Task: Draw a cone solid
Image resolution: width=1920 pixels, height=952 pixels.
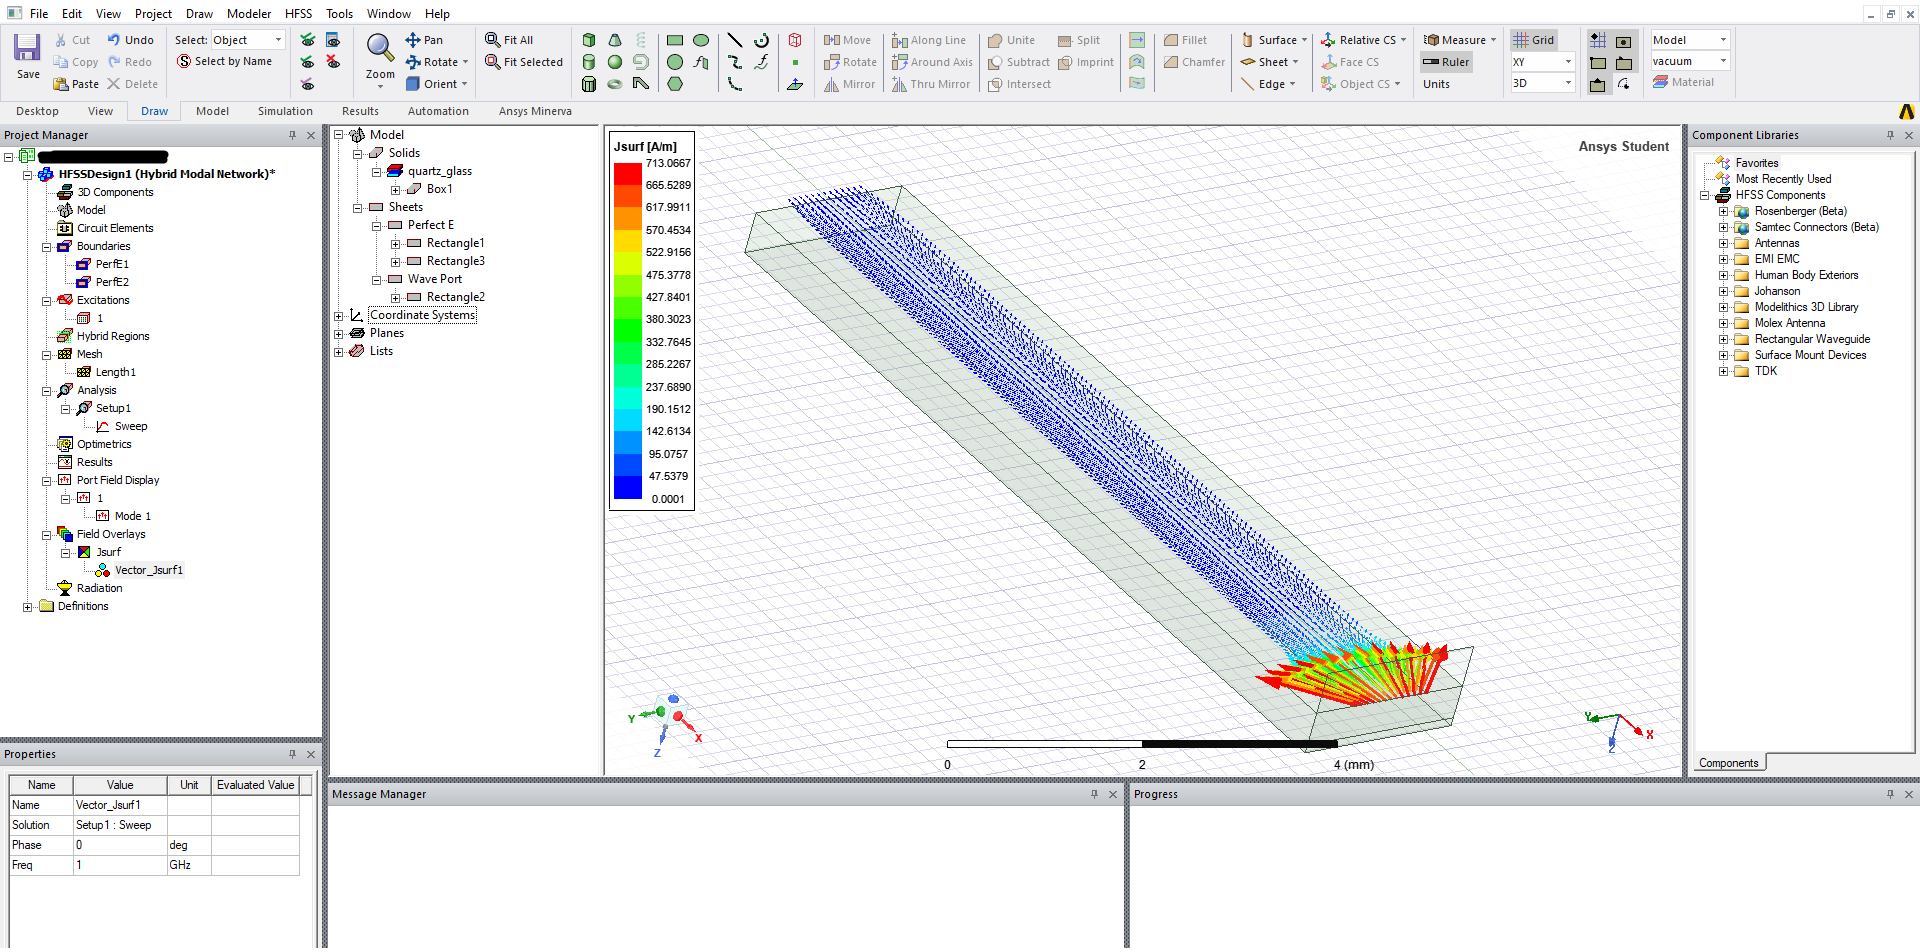Action: [615, 40]
